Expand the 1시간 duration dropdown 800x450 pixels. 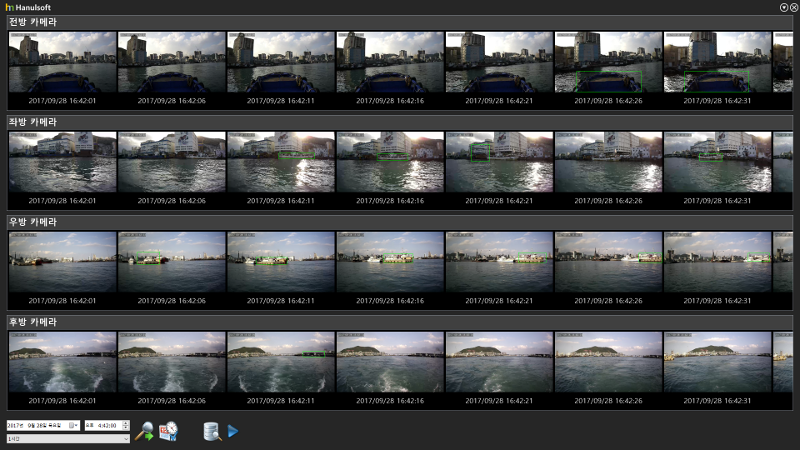pyautogui.click(x=125, y=438)
